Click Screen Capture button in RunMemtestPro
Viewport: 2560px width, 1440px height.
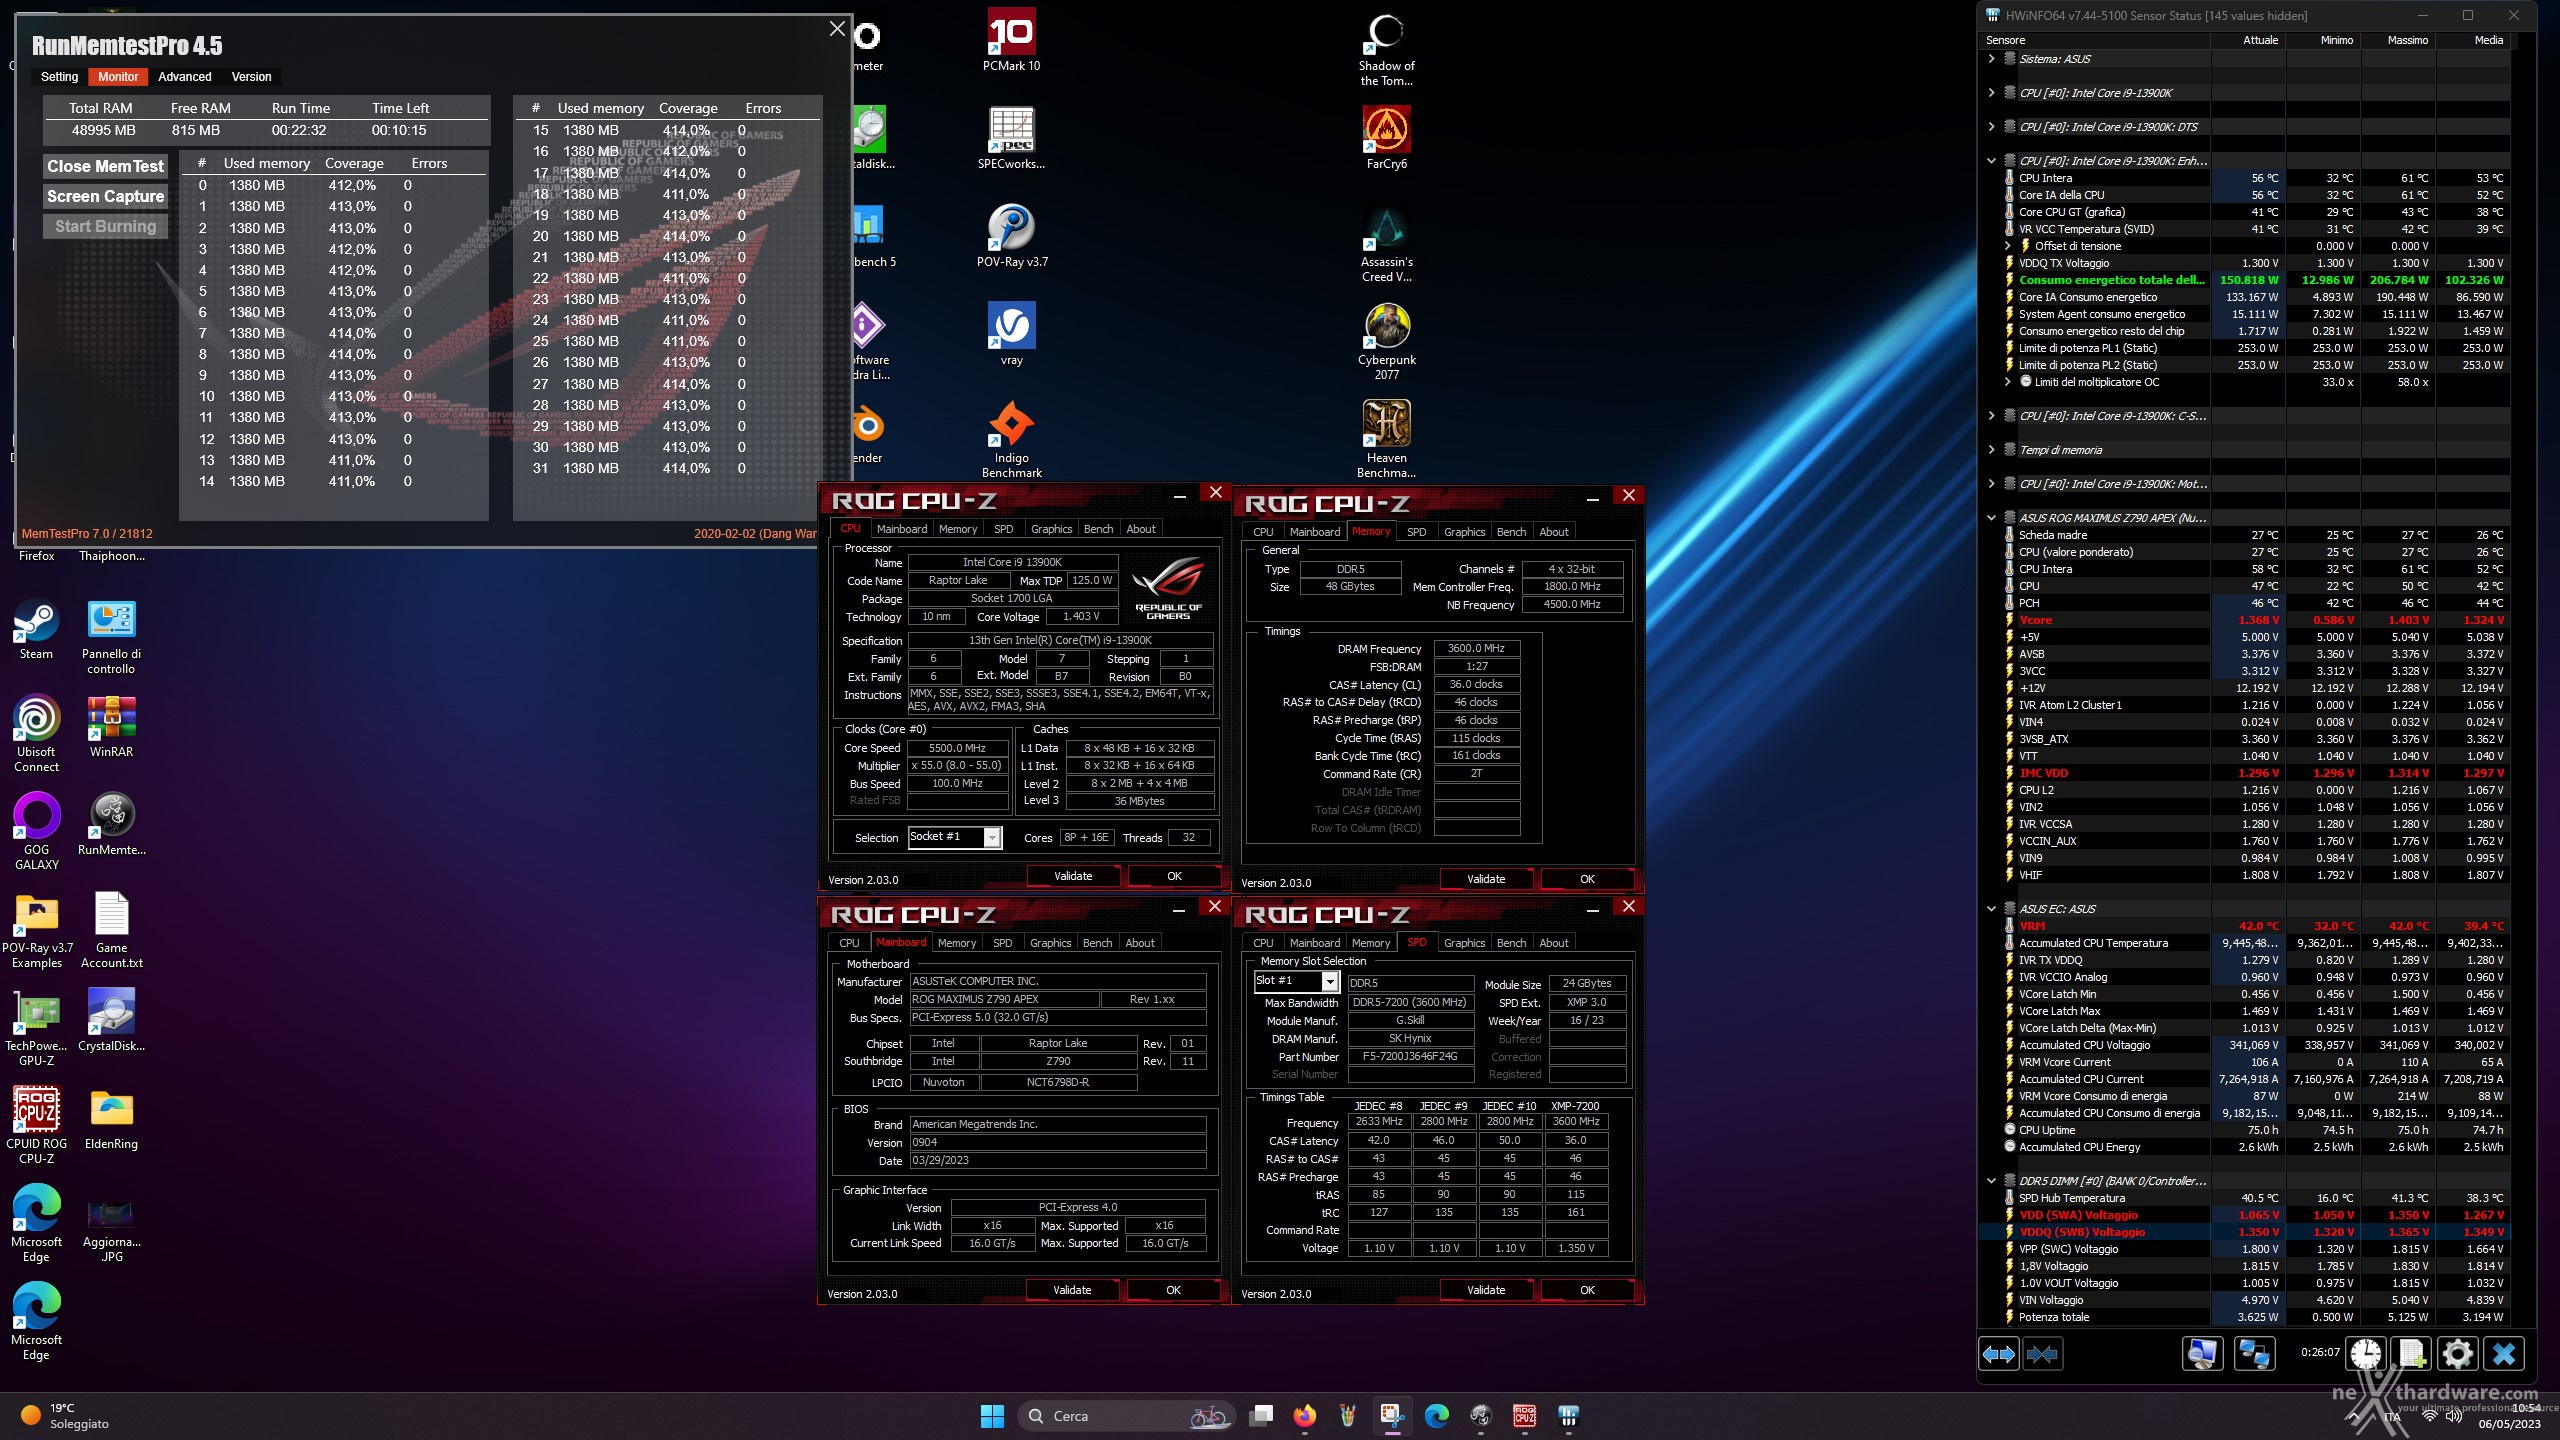pyautogui.click(x=105, y=197)
